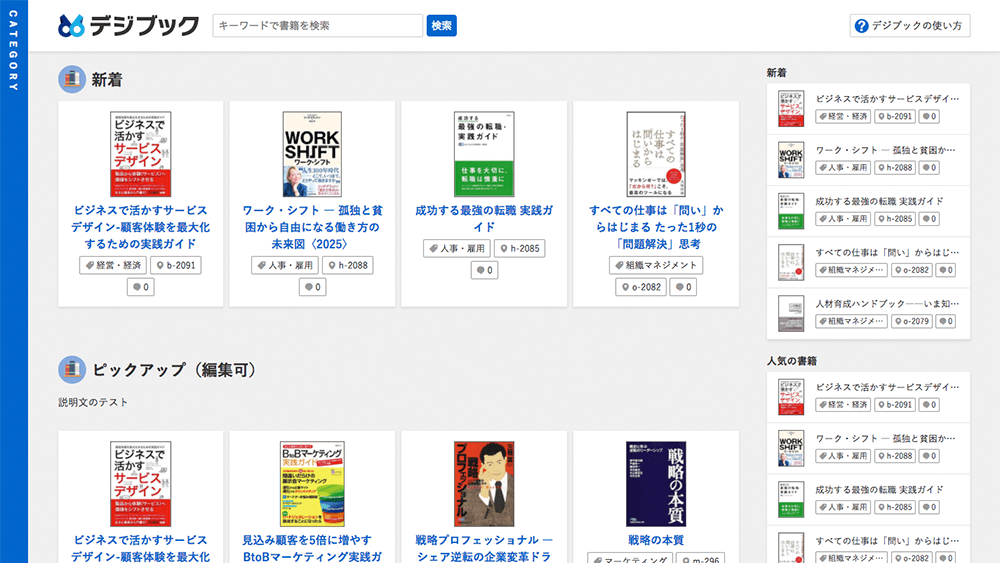1000x563 pixels.
Task: Click the 戦略の本質 book cover thumbnail
Action: (656, 484)
